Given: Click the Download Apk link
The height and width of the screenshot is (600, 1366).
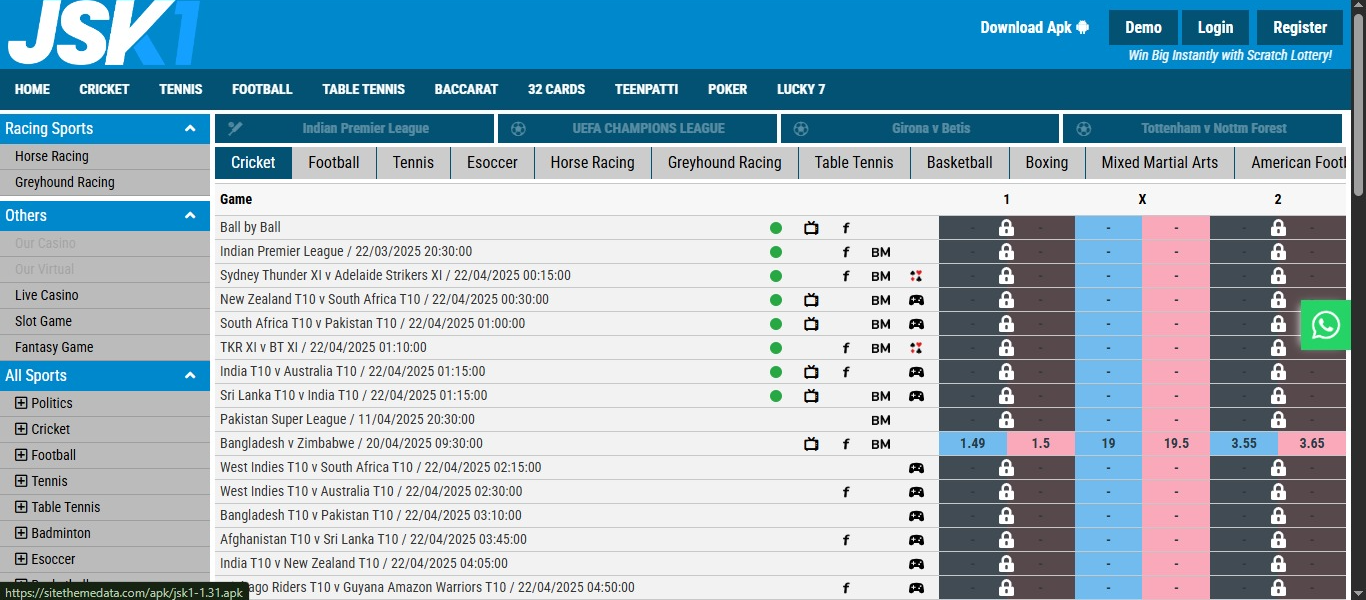Looking at the screenshot, I should click(1034, 27).
